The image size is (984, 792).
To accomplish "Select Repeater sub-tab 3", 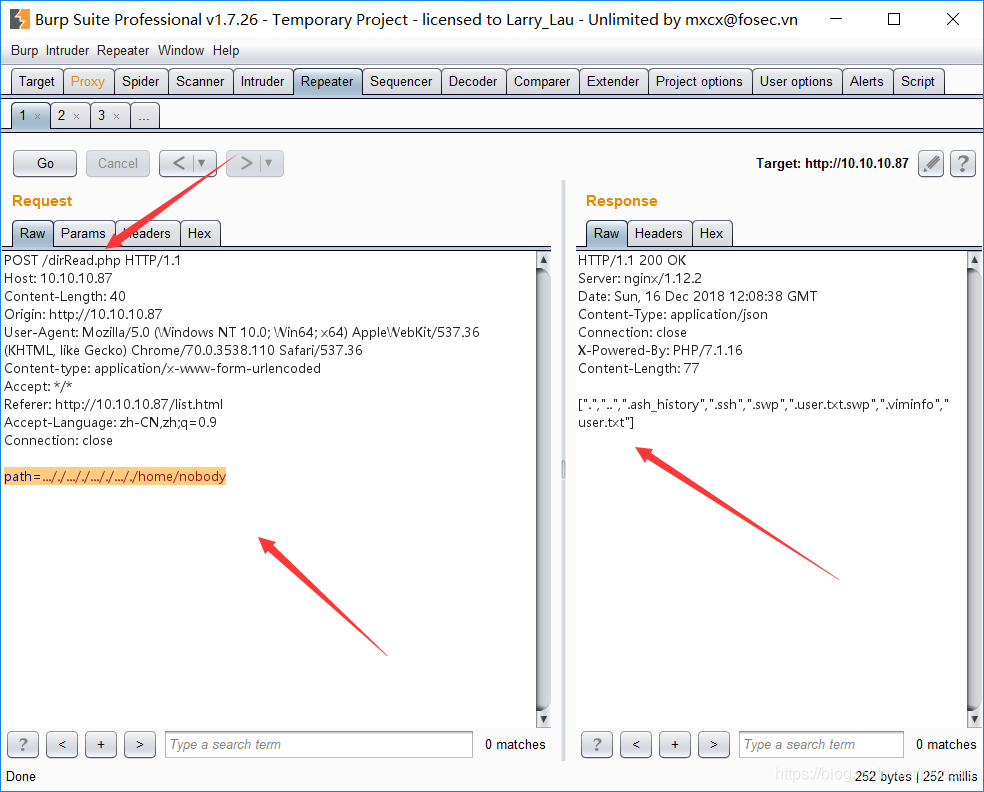I will (101, 115).
